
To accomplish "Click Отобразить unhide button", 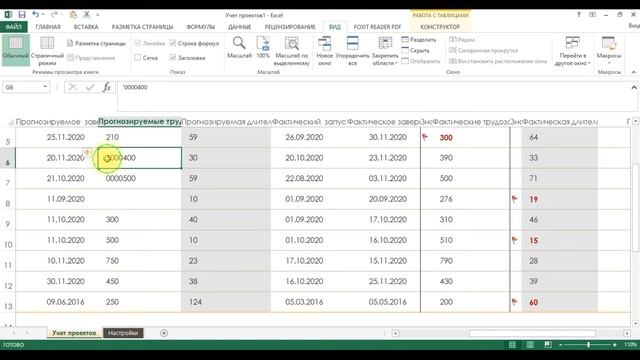I will pos(421,61).
